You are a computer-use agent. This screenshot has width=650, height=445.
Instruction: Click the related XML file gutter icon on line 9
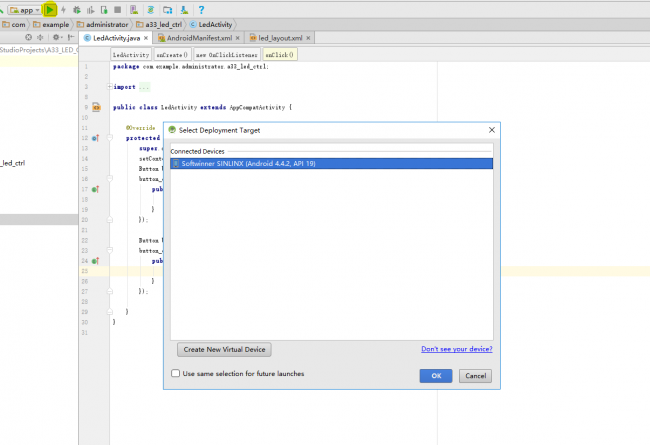click(96, 107)
